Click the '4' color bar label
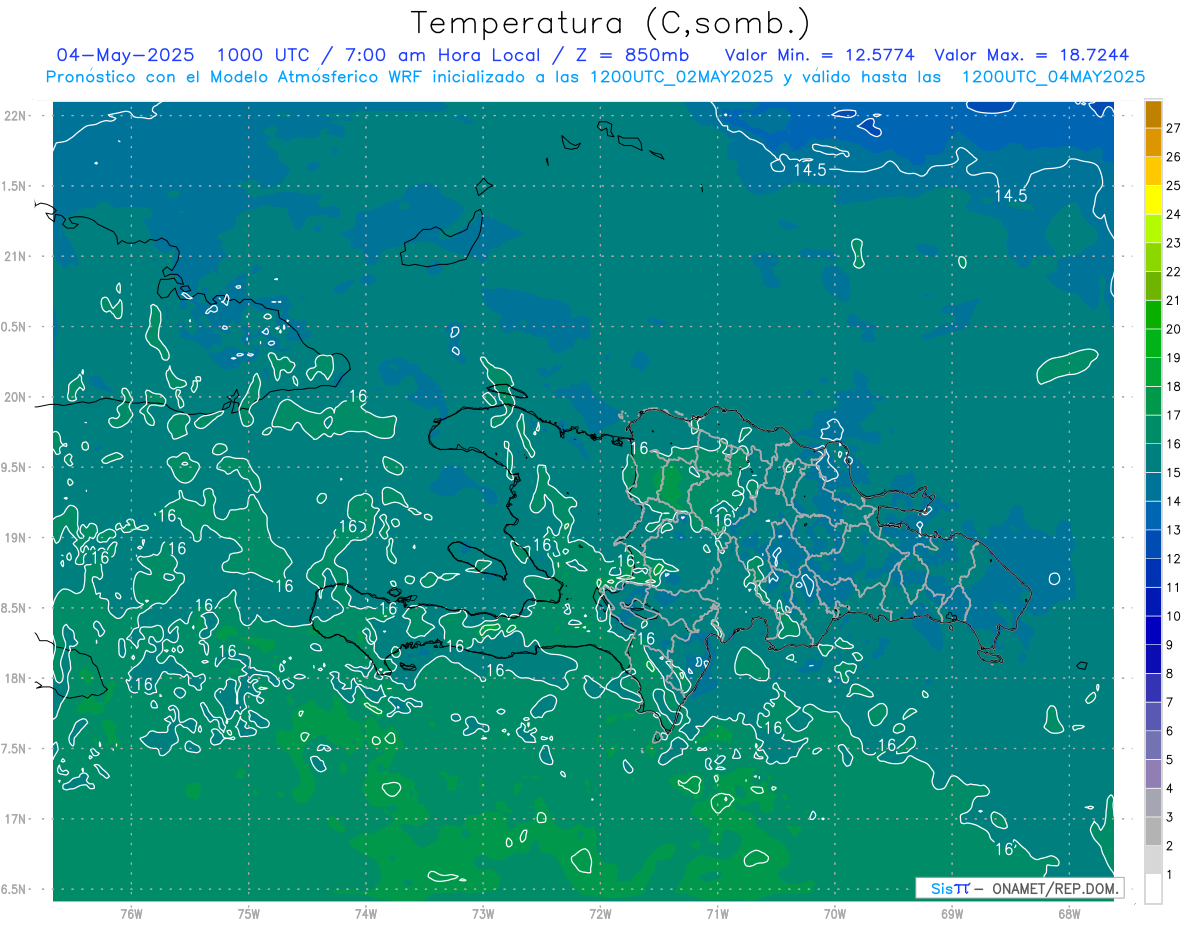The image size is (1200, 927). point(1170,789)
